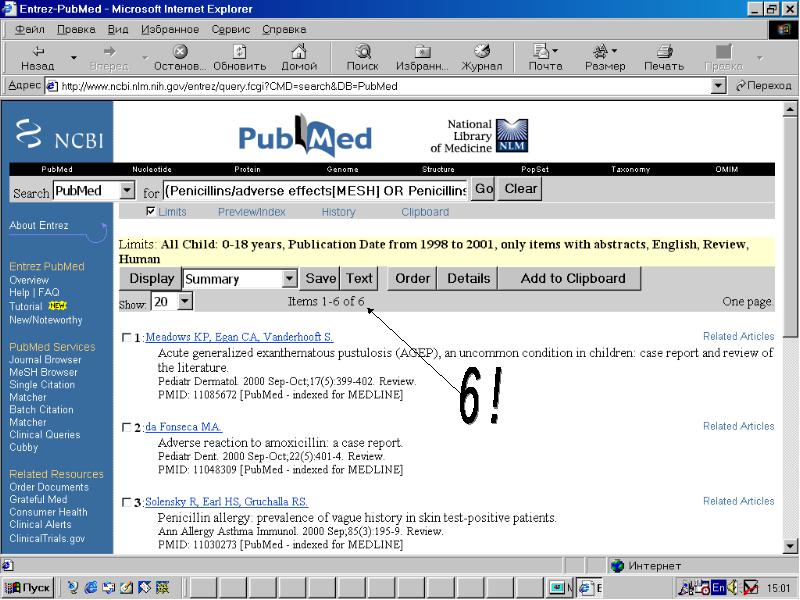Click the Internet Explorer icon in the taskbar quick launch
The width and height of the screenshot is (800, 600).
click(91, 588)
